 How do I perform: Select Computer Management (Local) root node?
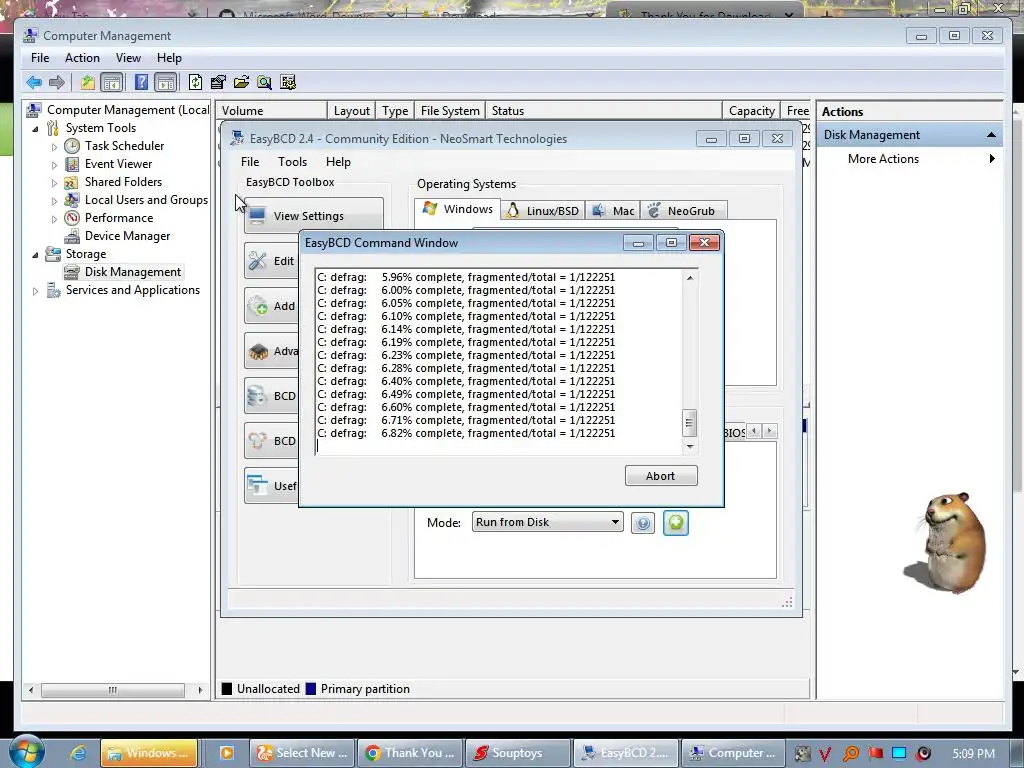[x=128, y=110]
